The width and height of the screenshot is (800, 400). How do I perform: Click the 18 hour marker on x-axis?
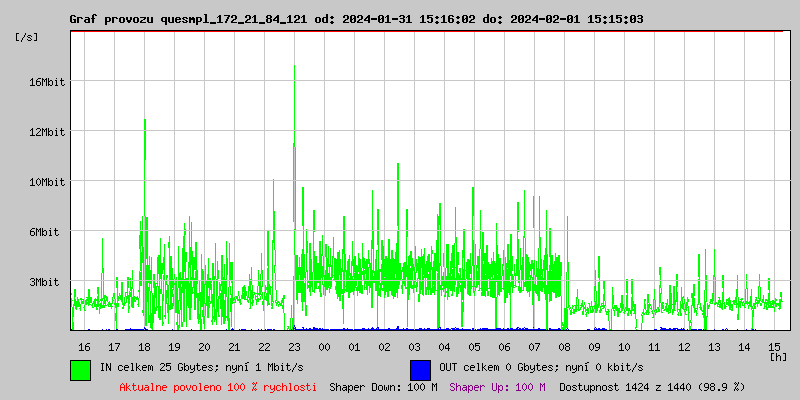click(x=144, y=346)
